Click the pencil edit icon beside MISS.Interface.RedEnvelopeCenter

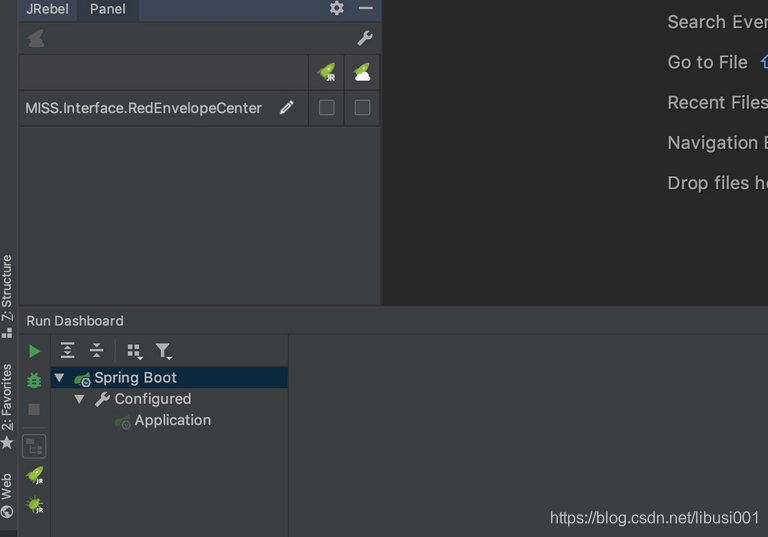[287, 108]
